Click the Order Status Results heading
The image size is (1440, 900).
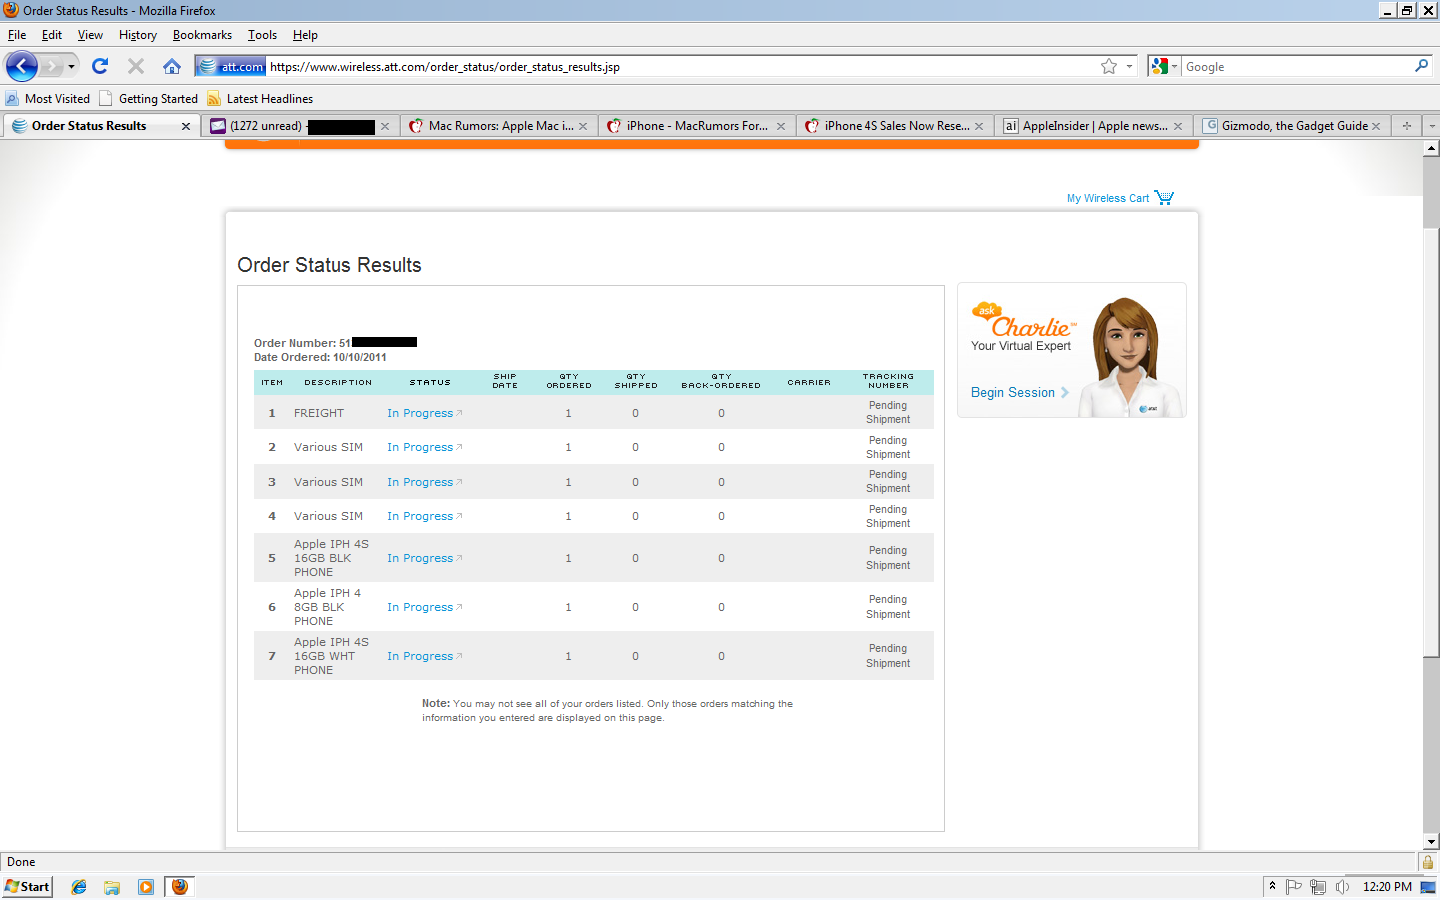[x=329, y=265]
